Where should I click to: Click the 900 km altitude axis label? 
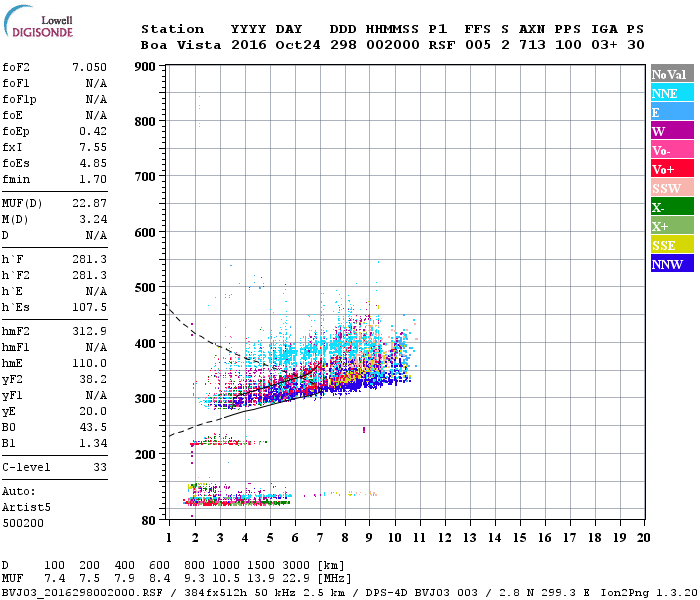pos(145,67)
